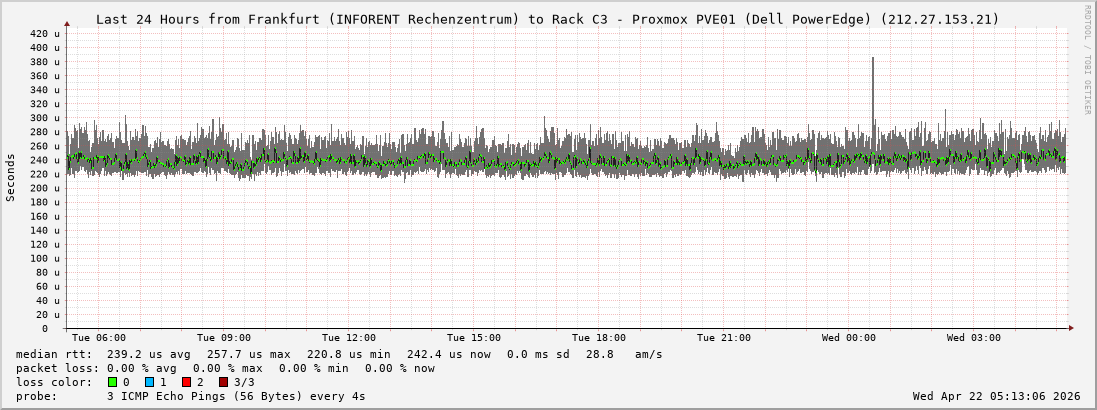Screen dimensions: 1097x410
Task: Select the Tue 18:00 time label
Action: coord(599,338)
